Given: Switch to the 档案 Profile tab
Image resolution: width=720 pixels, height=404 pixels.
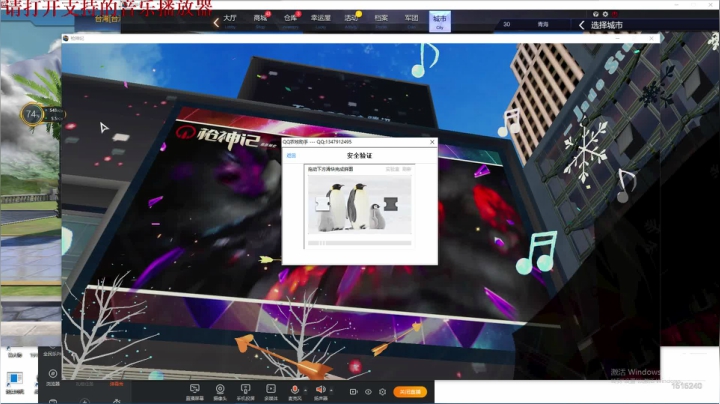Looking at the screenshot, I should [x=381, y=21].
